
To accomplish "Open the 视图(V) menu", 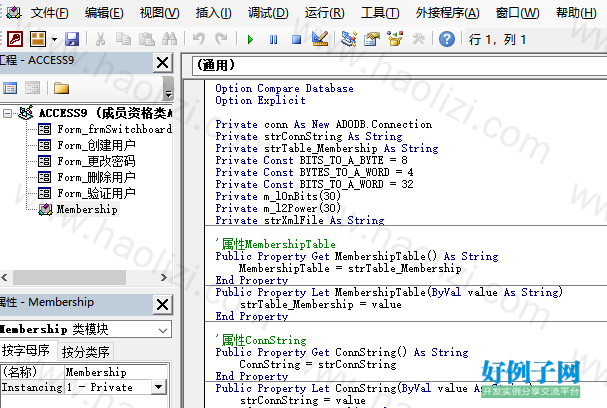I will pos(159,13).
